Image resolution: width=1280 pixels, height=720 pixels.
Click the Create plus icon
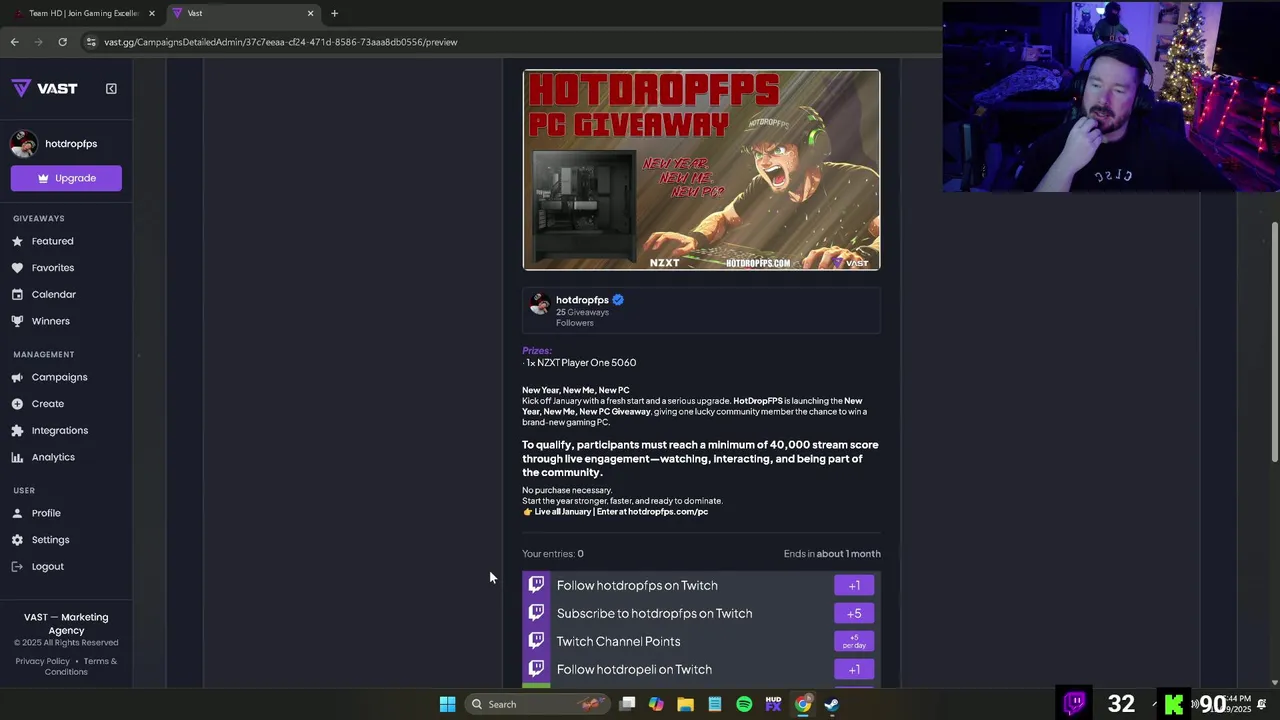17,404
